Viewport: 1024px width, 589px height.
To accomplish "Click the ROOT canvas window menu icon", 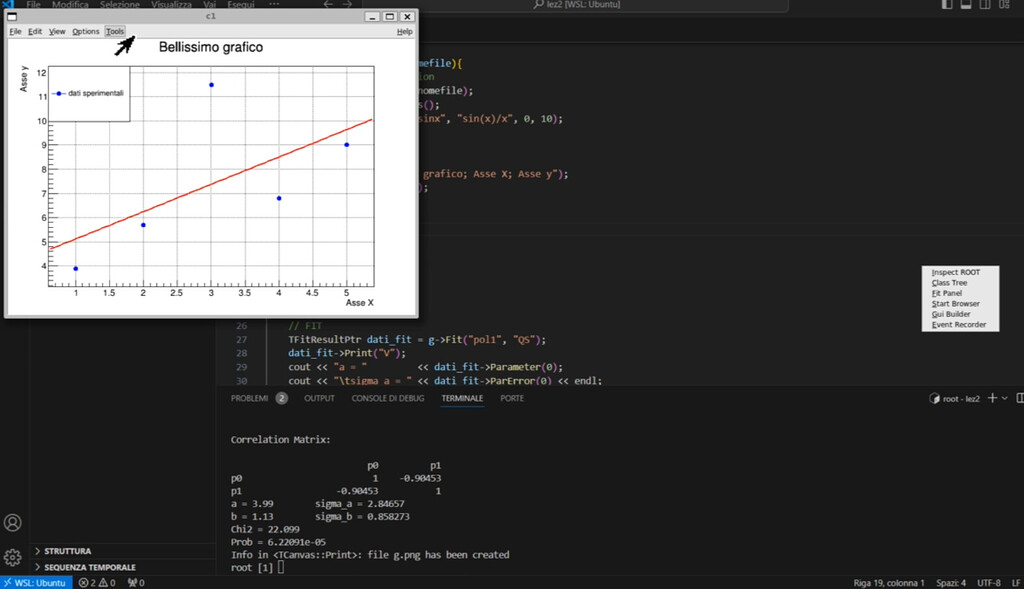I will point(13,17).
